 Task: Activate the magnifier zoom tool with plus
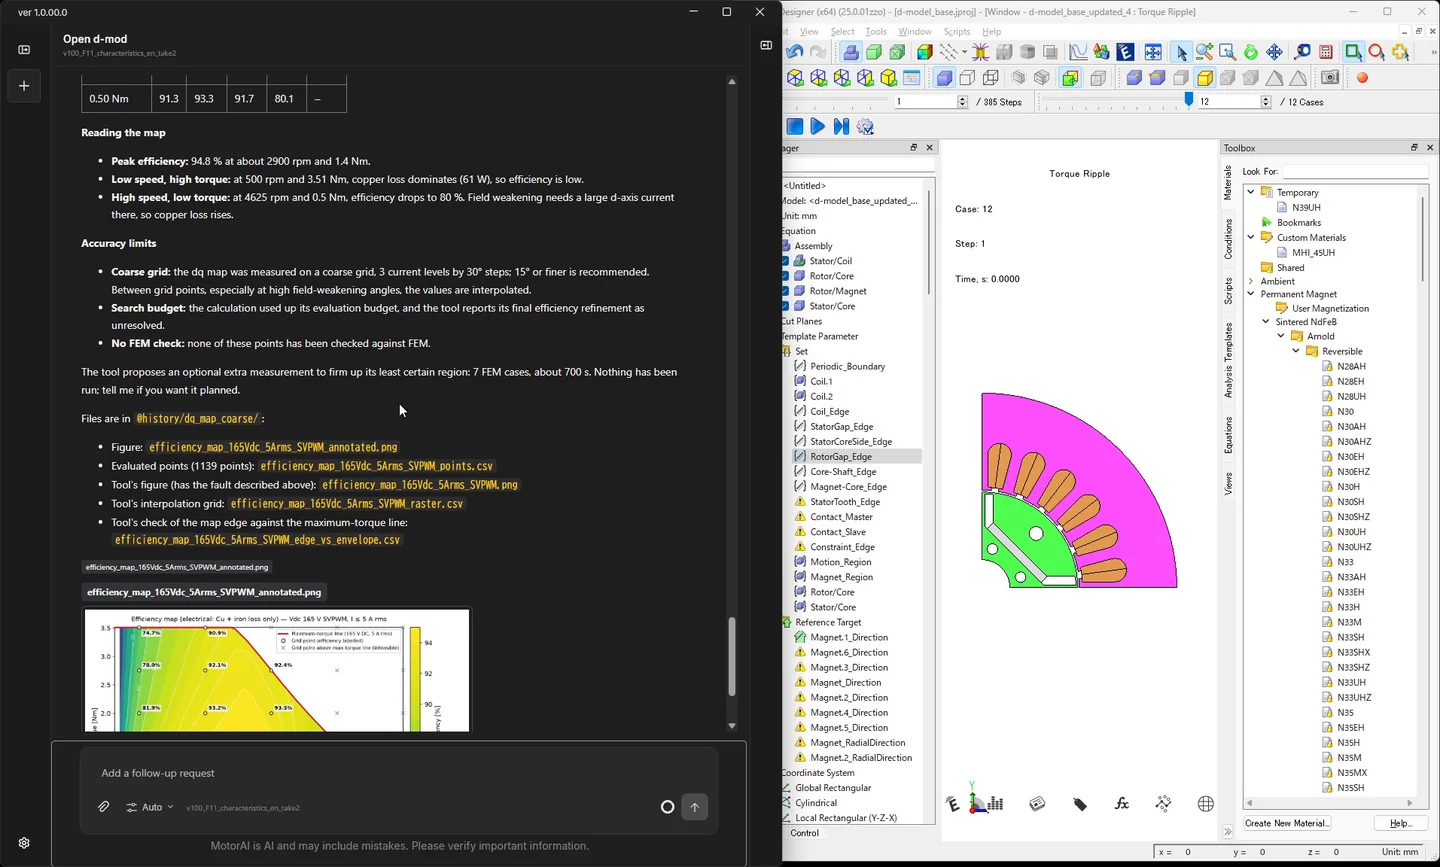[1204, 52]
